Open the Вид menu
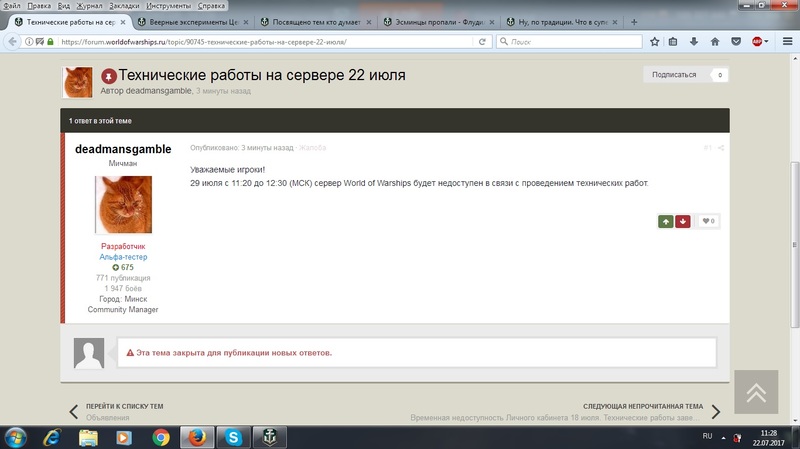This screenshot has width=800, height=449. point(64,6)
